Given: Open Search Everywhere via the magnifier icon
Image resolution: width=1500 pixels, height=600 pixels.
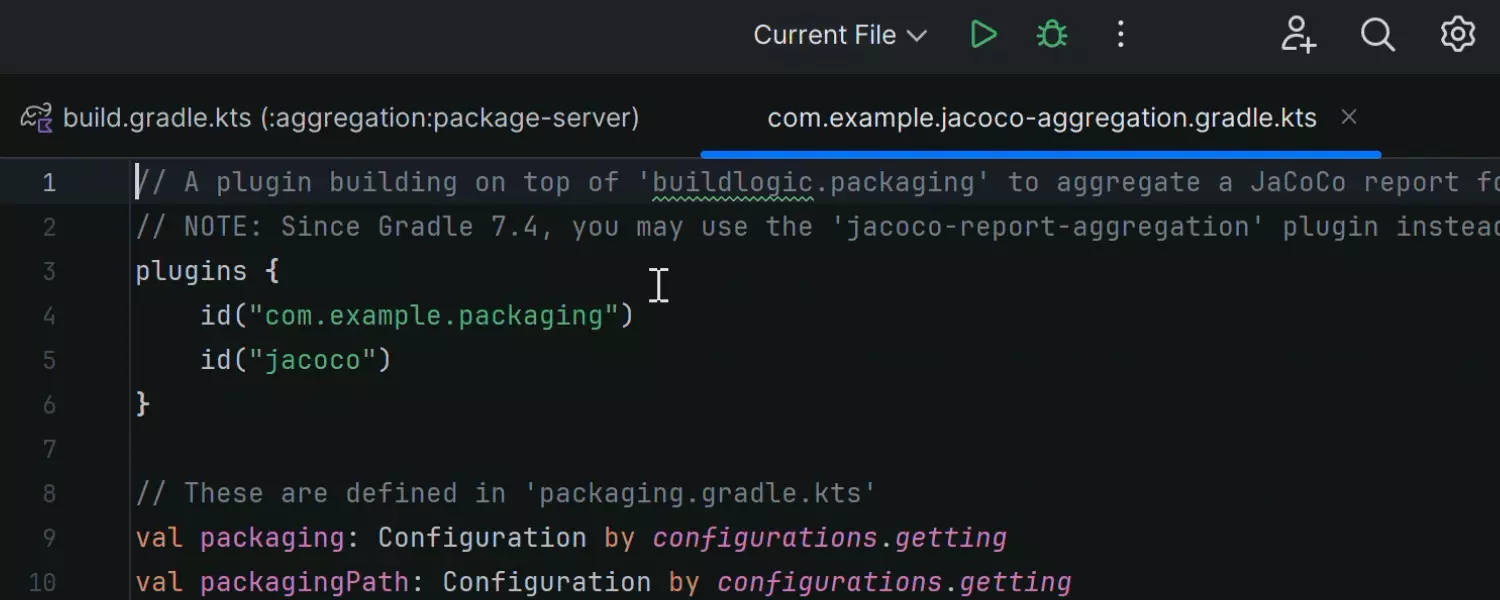Looking at the screenshot, I should [x=1377, y=35].
